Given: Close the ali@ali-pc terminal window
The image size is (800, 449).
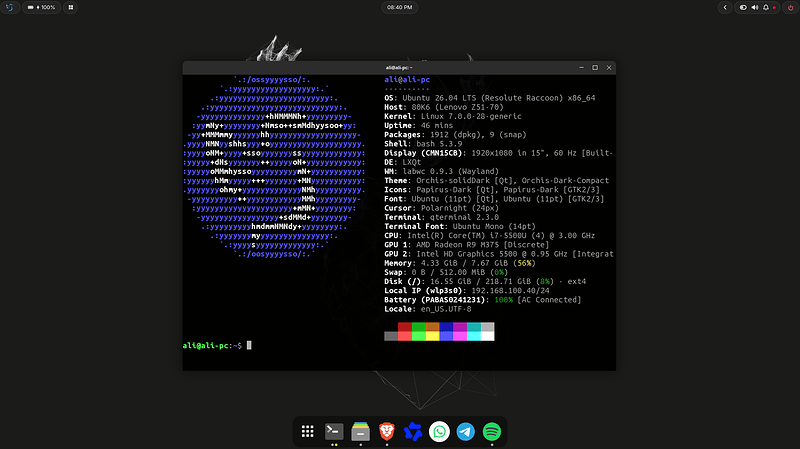Looking at the screenshot, I should [x=609, y=67].
